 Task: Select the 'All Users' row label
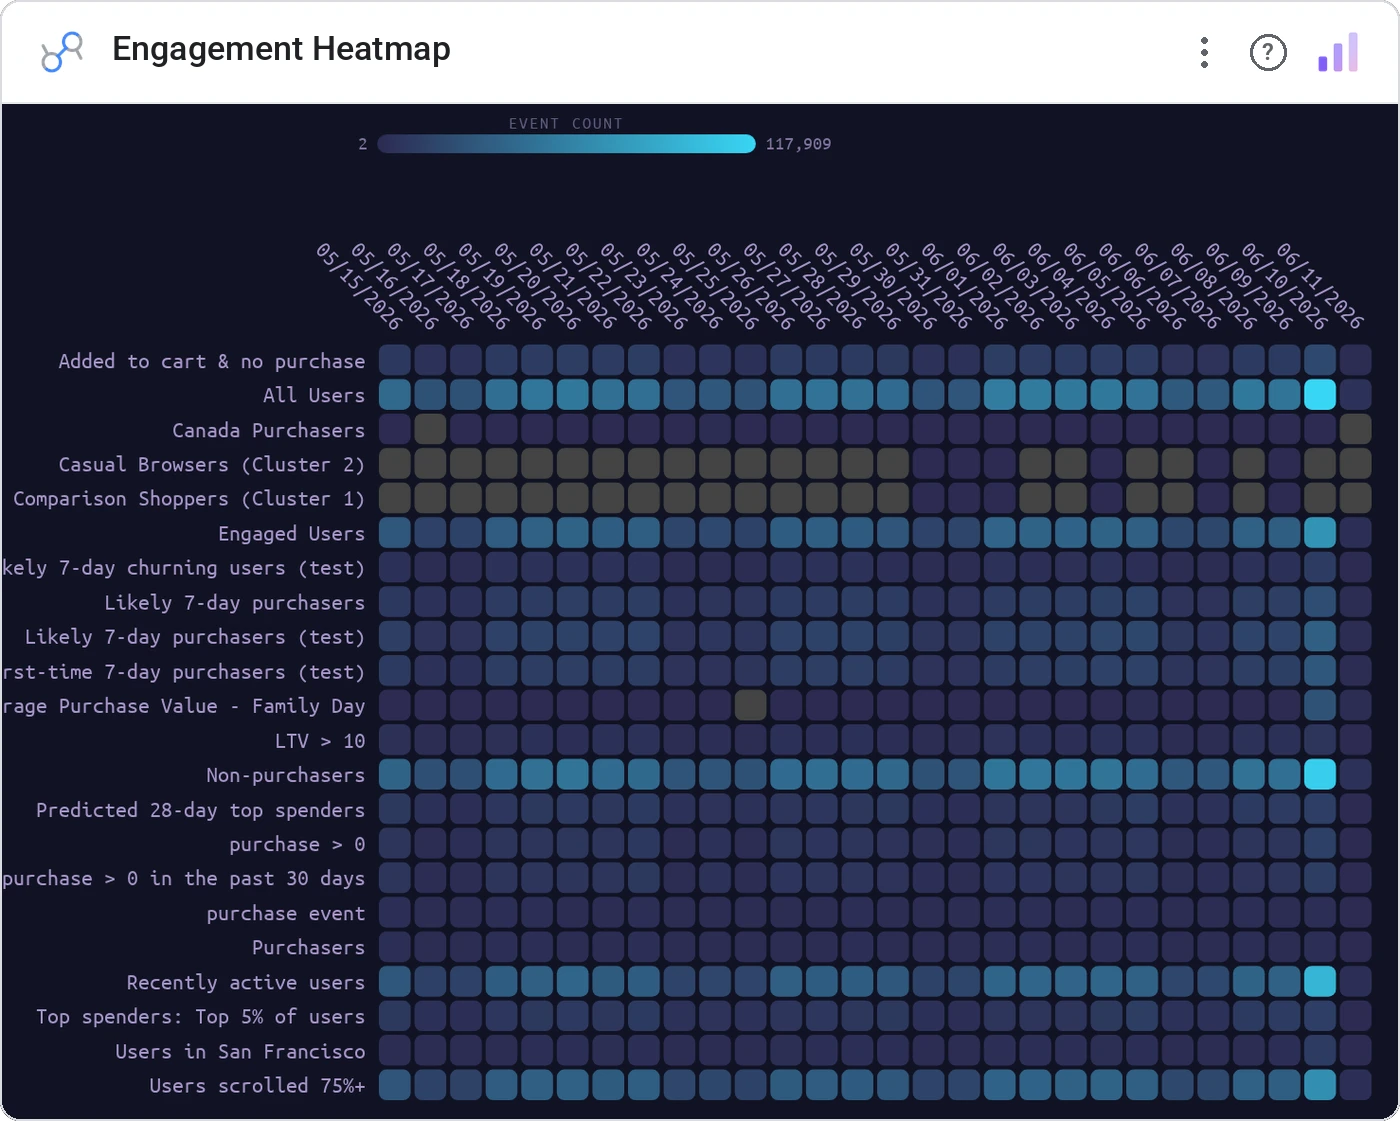[x=314, y=395]
